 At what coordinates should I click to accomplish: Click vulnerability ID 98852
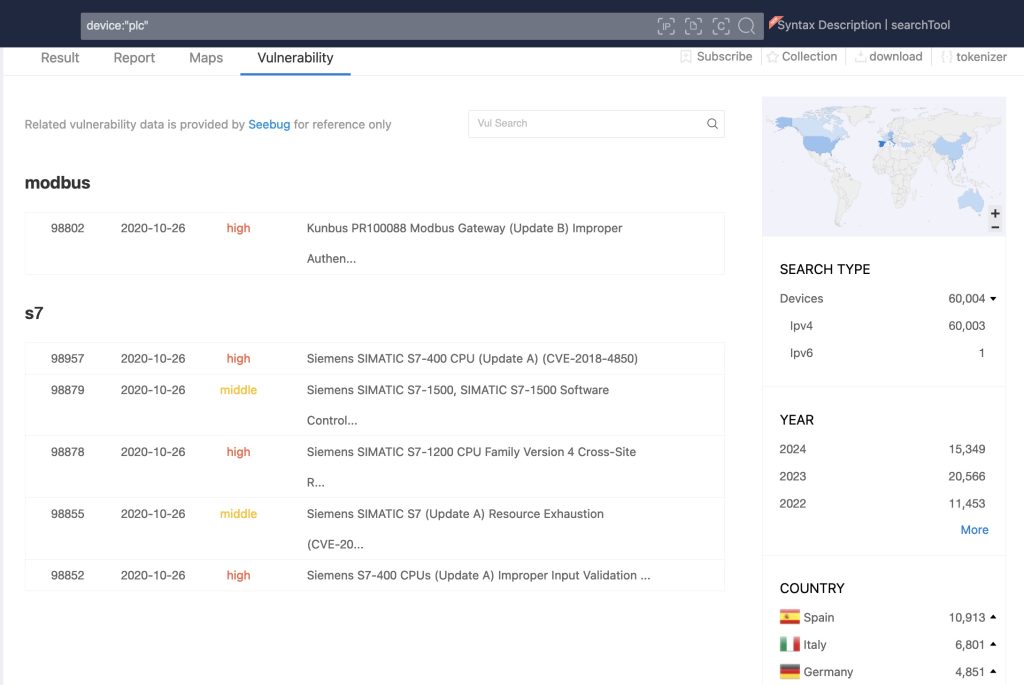click(67, 575)
